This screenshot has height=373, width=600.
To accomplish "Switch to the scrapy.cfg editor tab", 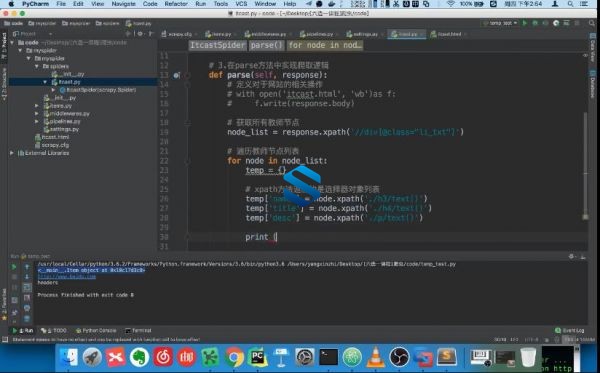I will 179,34.
